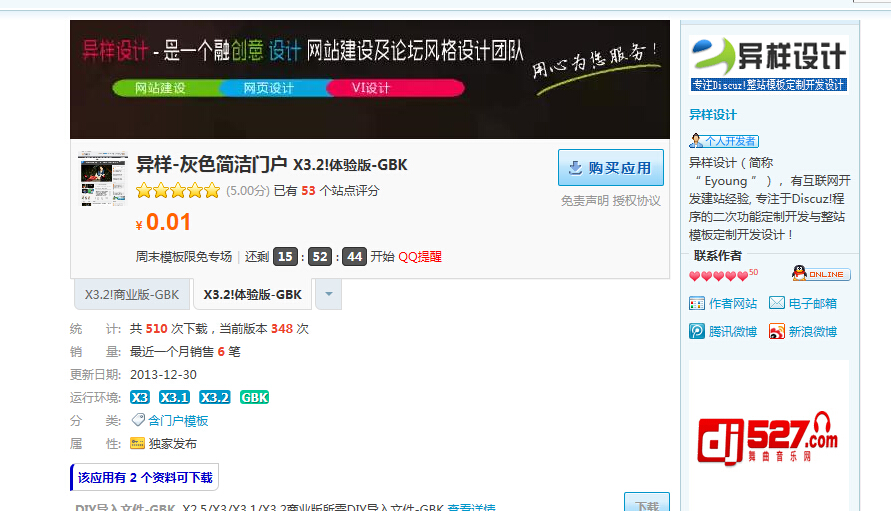
Task: Click the 电子邮箱 envelope icon
Action: point(777,302)
